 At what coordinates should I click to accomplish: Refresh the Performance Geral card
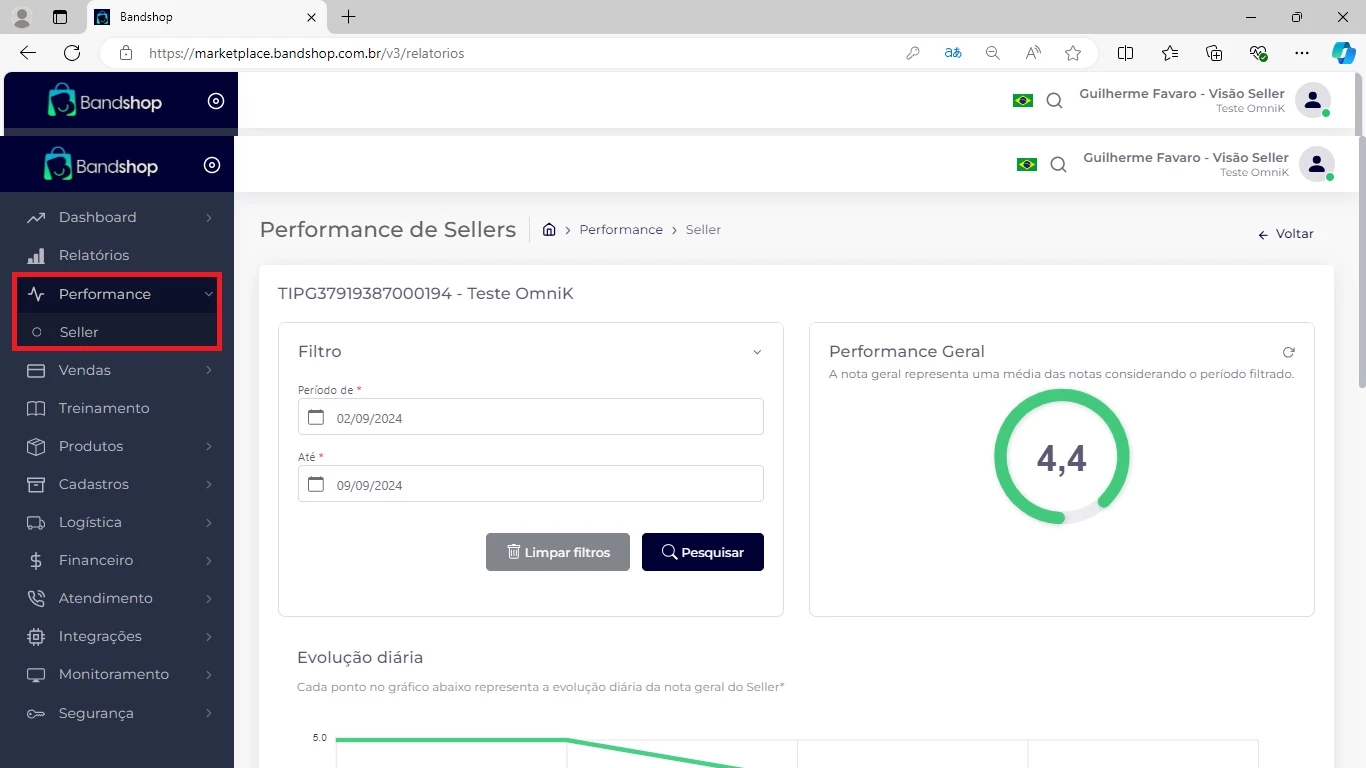pyautogui.click(x=1288, y=352)
